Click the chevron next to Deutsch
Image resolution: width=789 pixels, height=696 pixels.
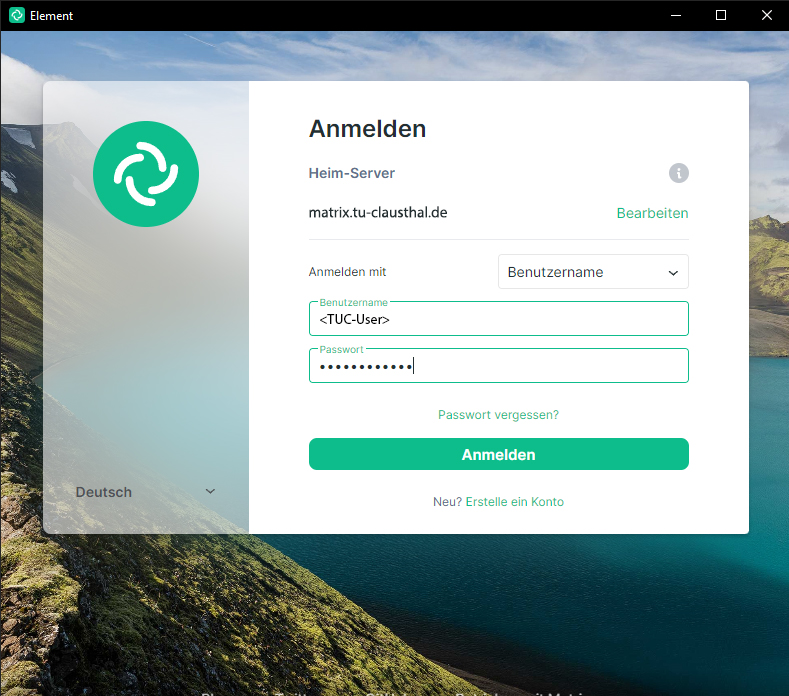[x=210, y=491]
